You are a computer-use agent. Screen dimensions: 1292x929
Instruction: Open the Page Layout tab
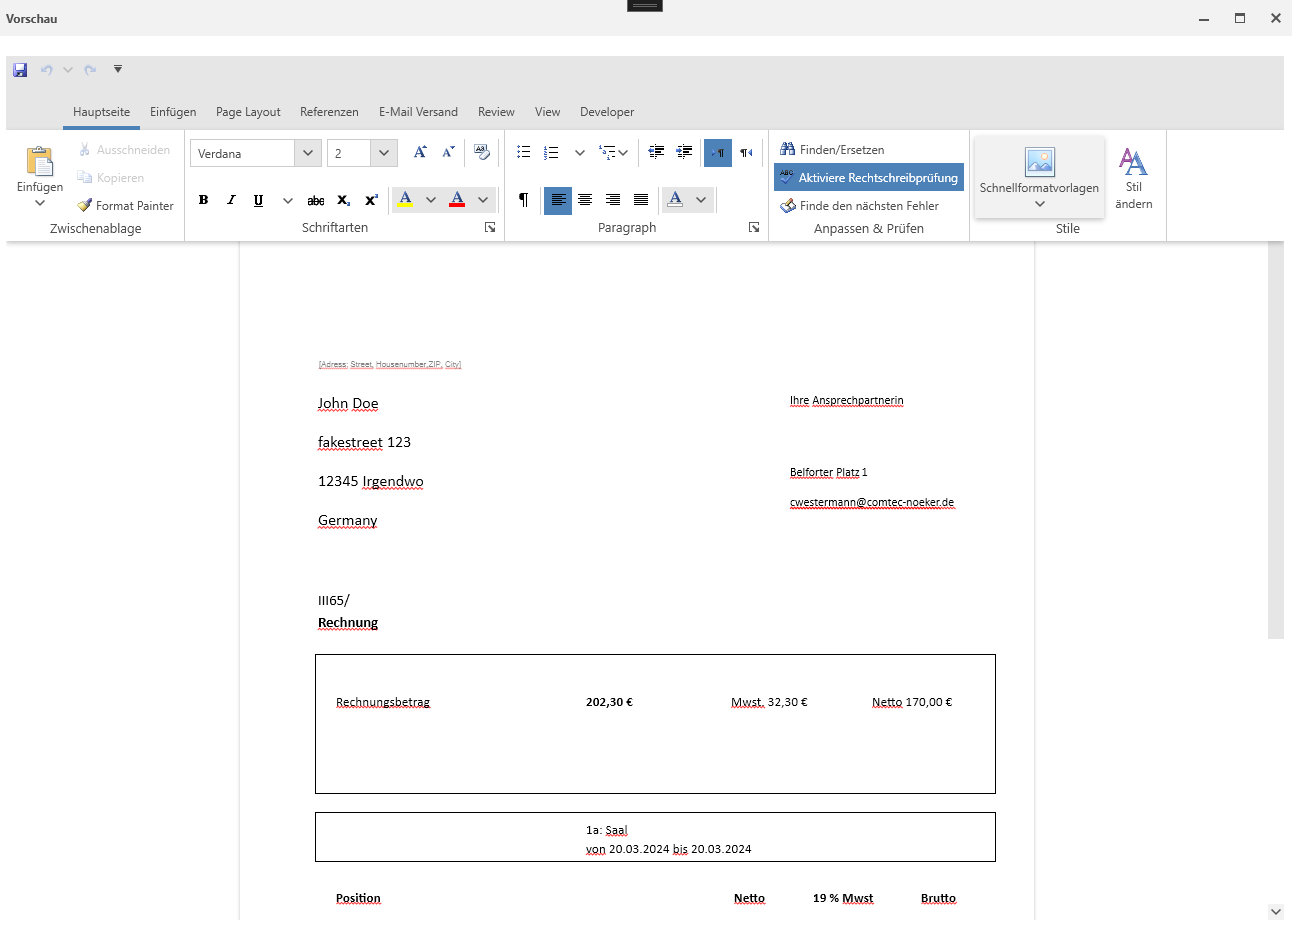tap(248, 112)
